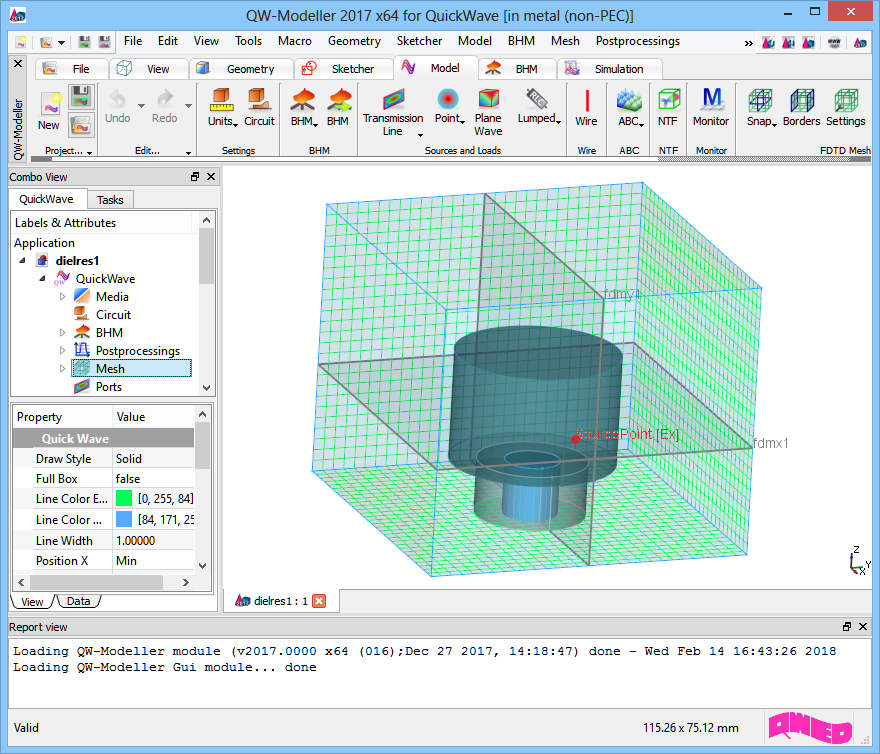
Task: Click the green Line Color swatch
Action: pos(124,498)
